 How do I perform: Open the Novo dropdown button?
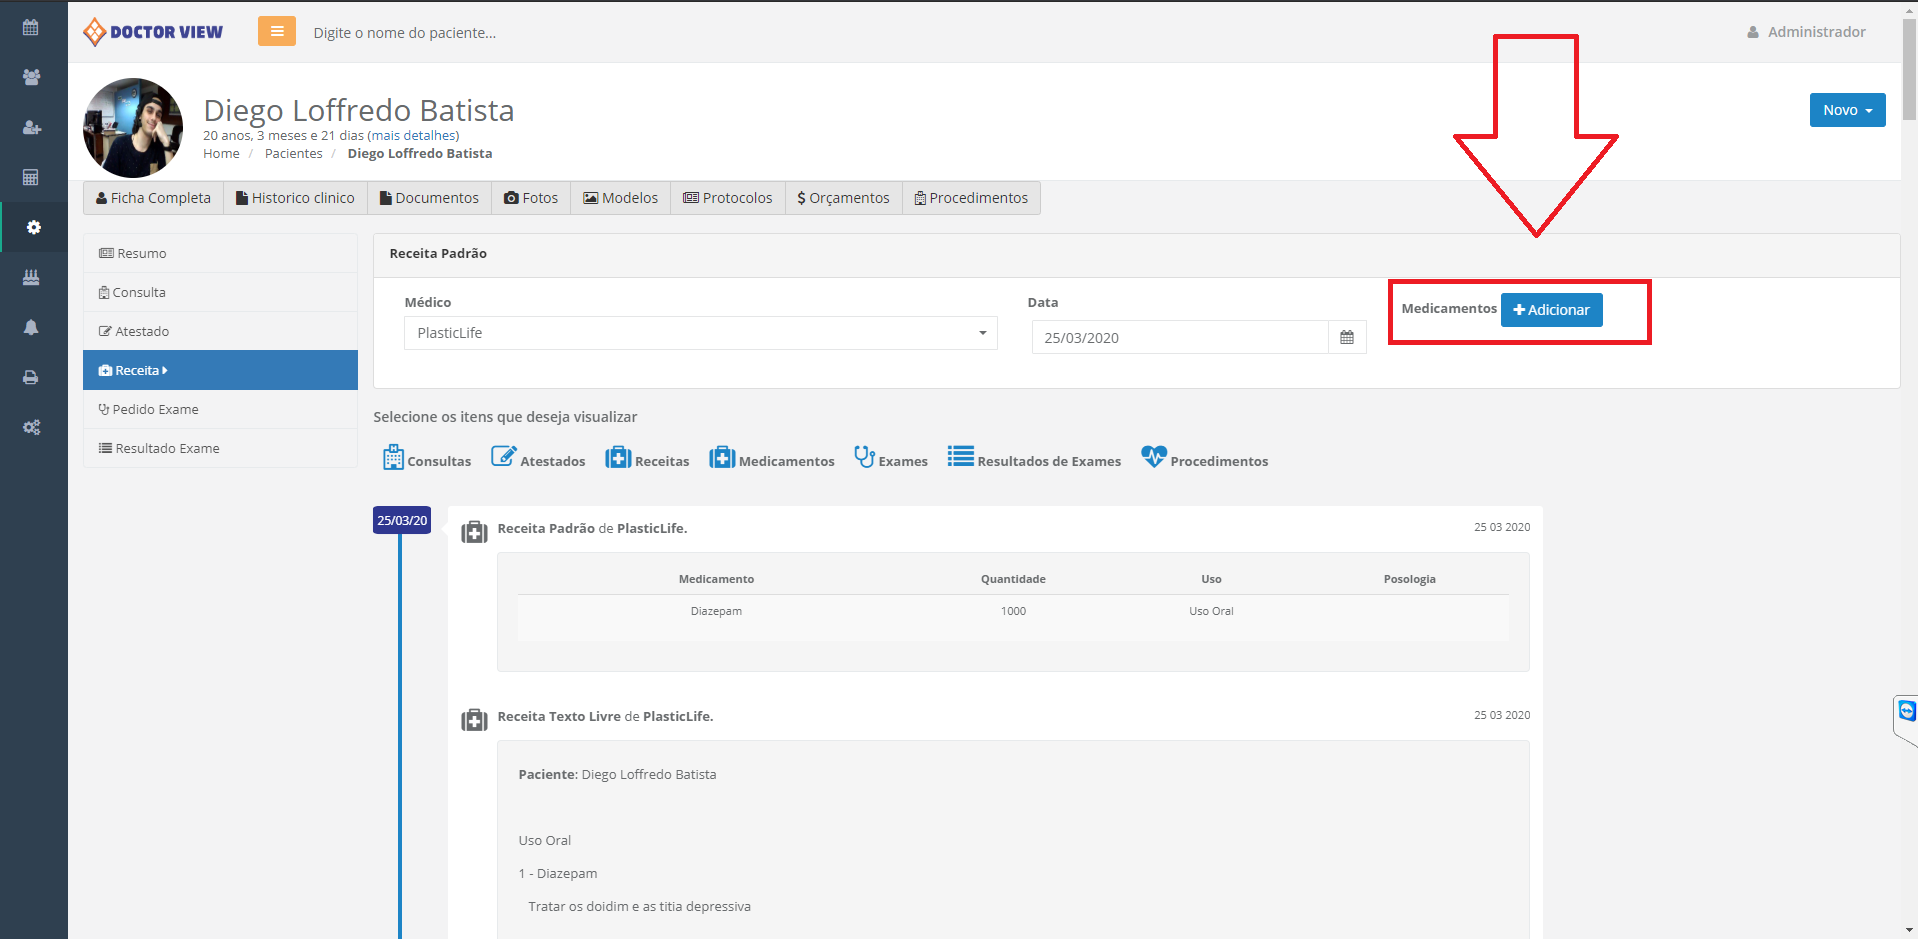(1847, 110)
